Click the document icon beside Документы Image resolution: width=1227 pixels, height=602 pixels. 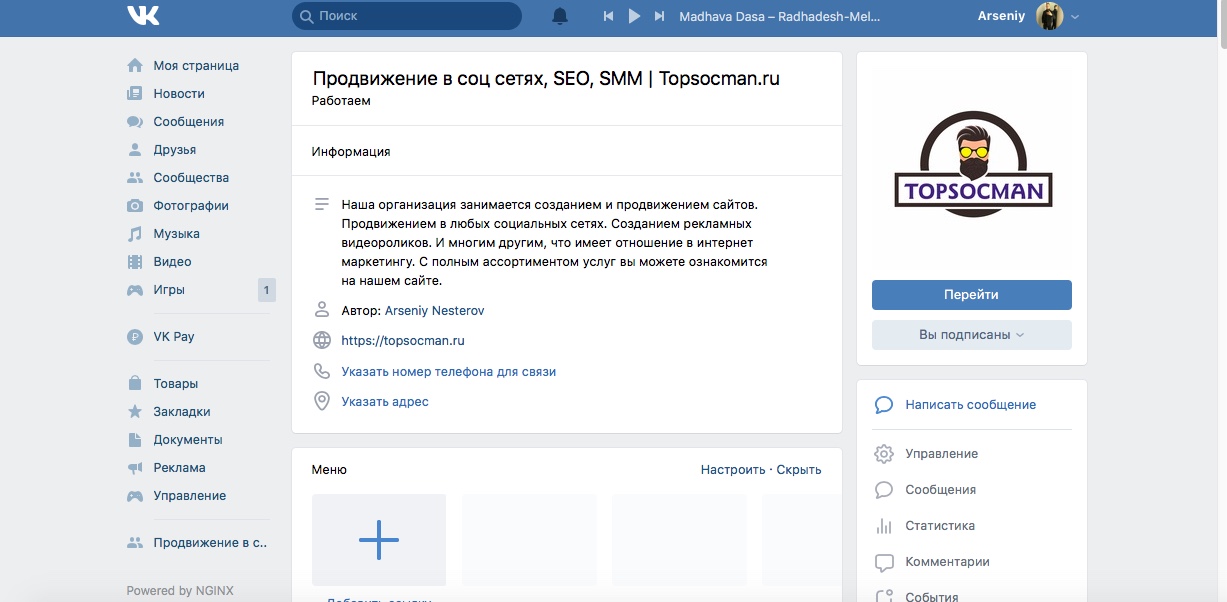click(135, 439)
